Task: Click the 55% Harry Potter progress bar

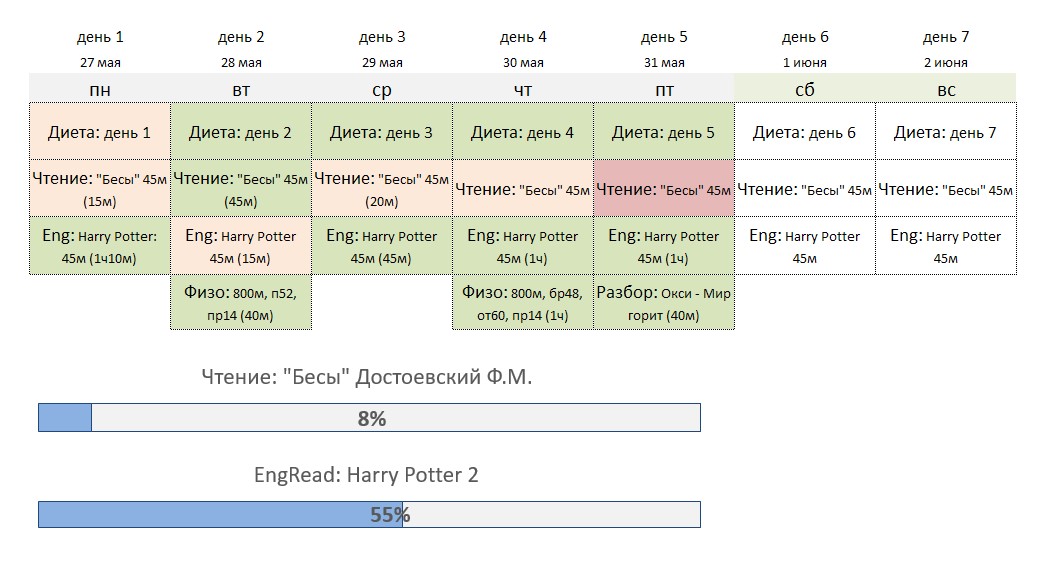Action: click(369, 515)
